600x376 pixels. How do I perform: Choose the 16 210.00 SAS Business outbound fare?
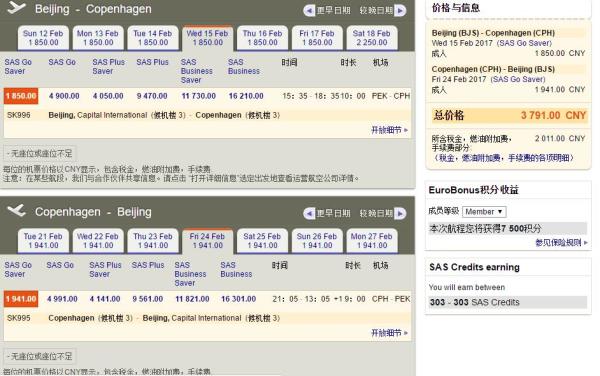246,96
